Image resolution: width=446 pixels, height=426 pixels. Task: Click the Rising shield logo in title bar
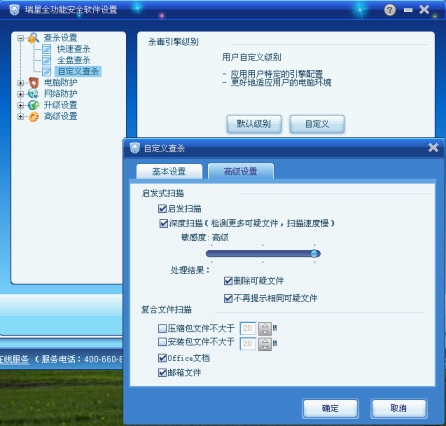click(14, 9)
